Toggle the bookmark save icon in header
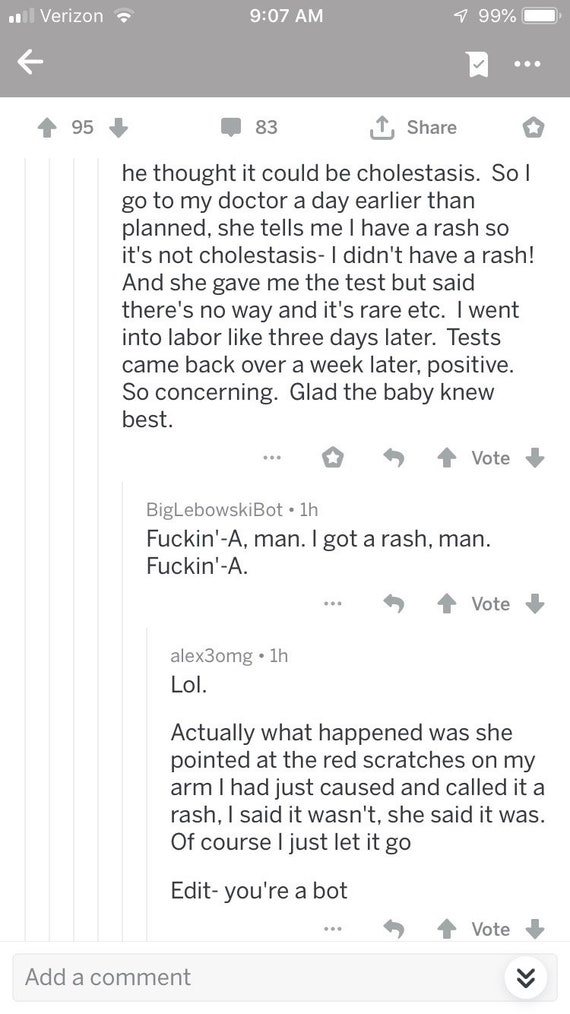570x1014 pixels. click(x=477, y=64)
